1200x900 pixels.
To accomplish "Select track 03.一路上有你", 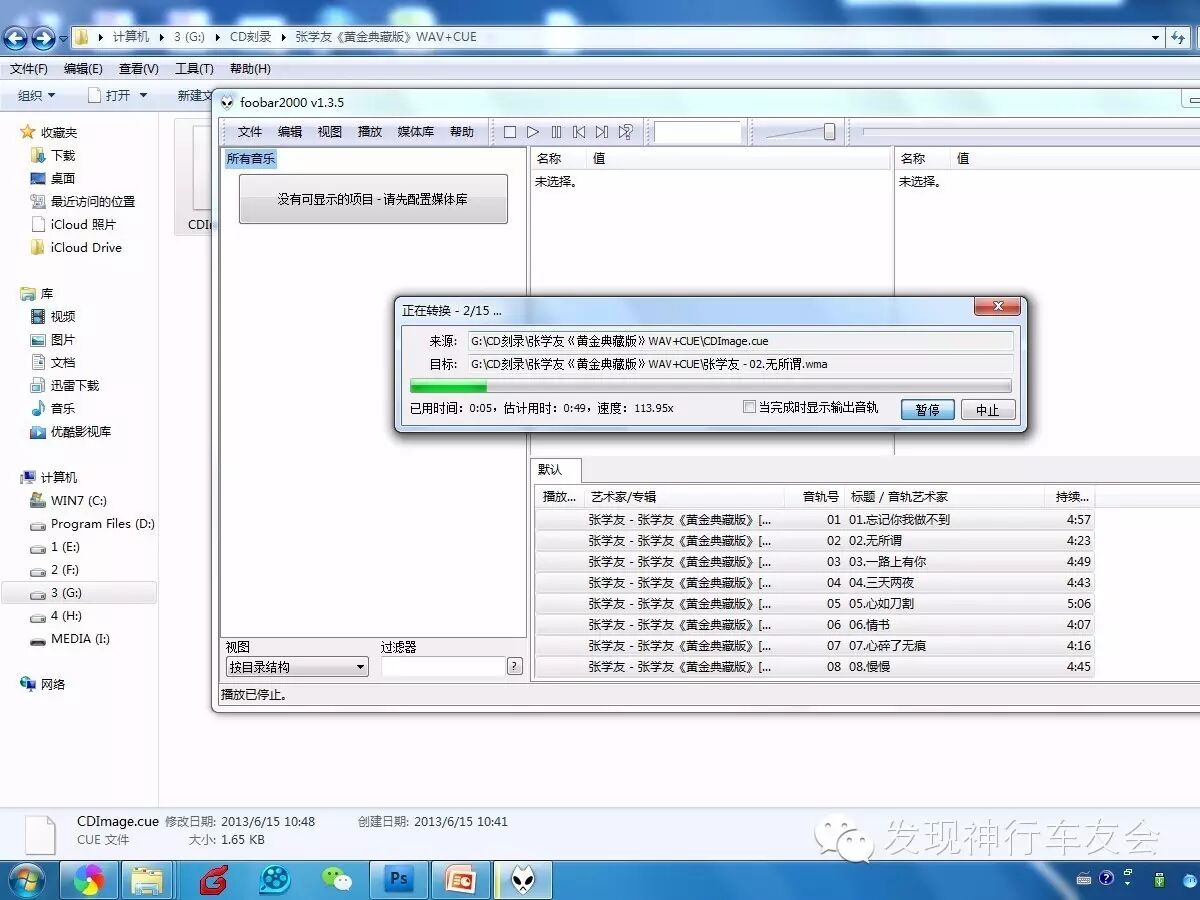I will pyautogui.click(x=814, y=562).
